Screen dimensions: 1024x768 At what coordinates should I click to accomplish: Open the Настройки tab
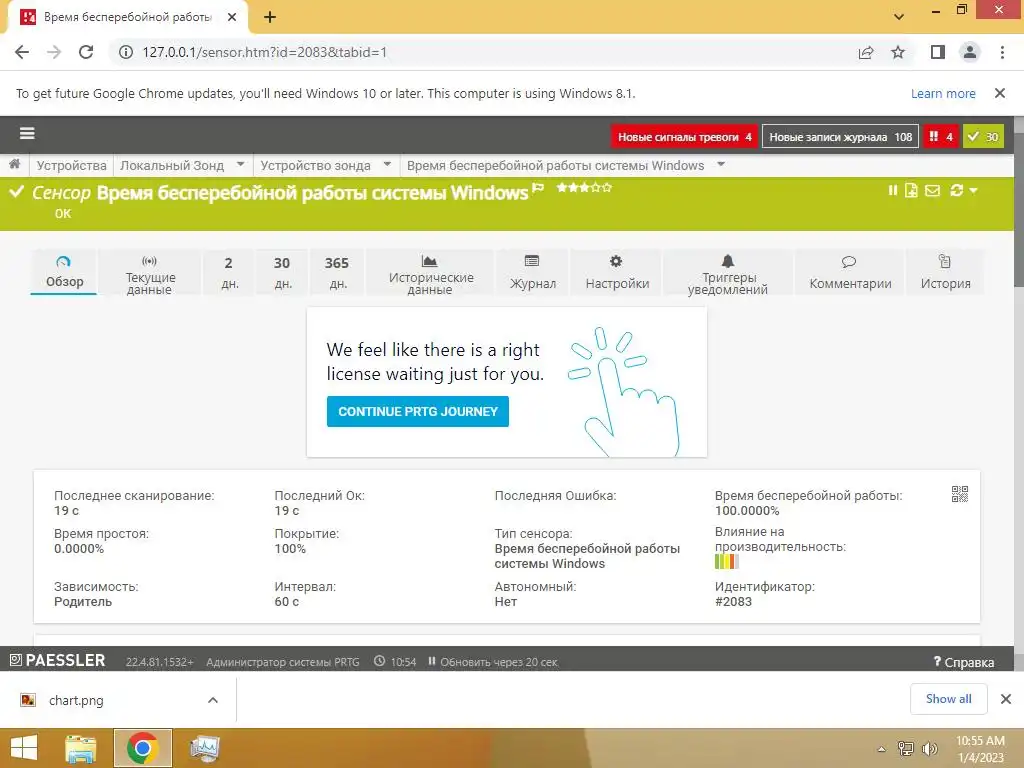617,272
